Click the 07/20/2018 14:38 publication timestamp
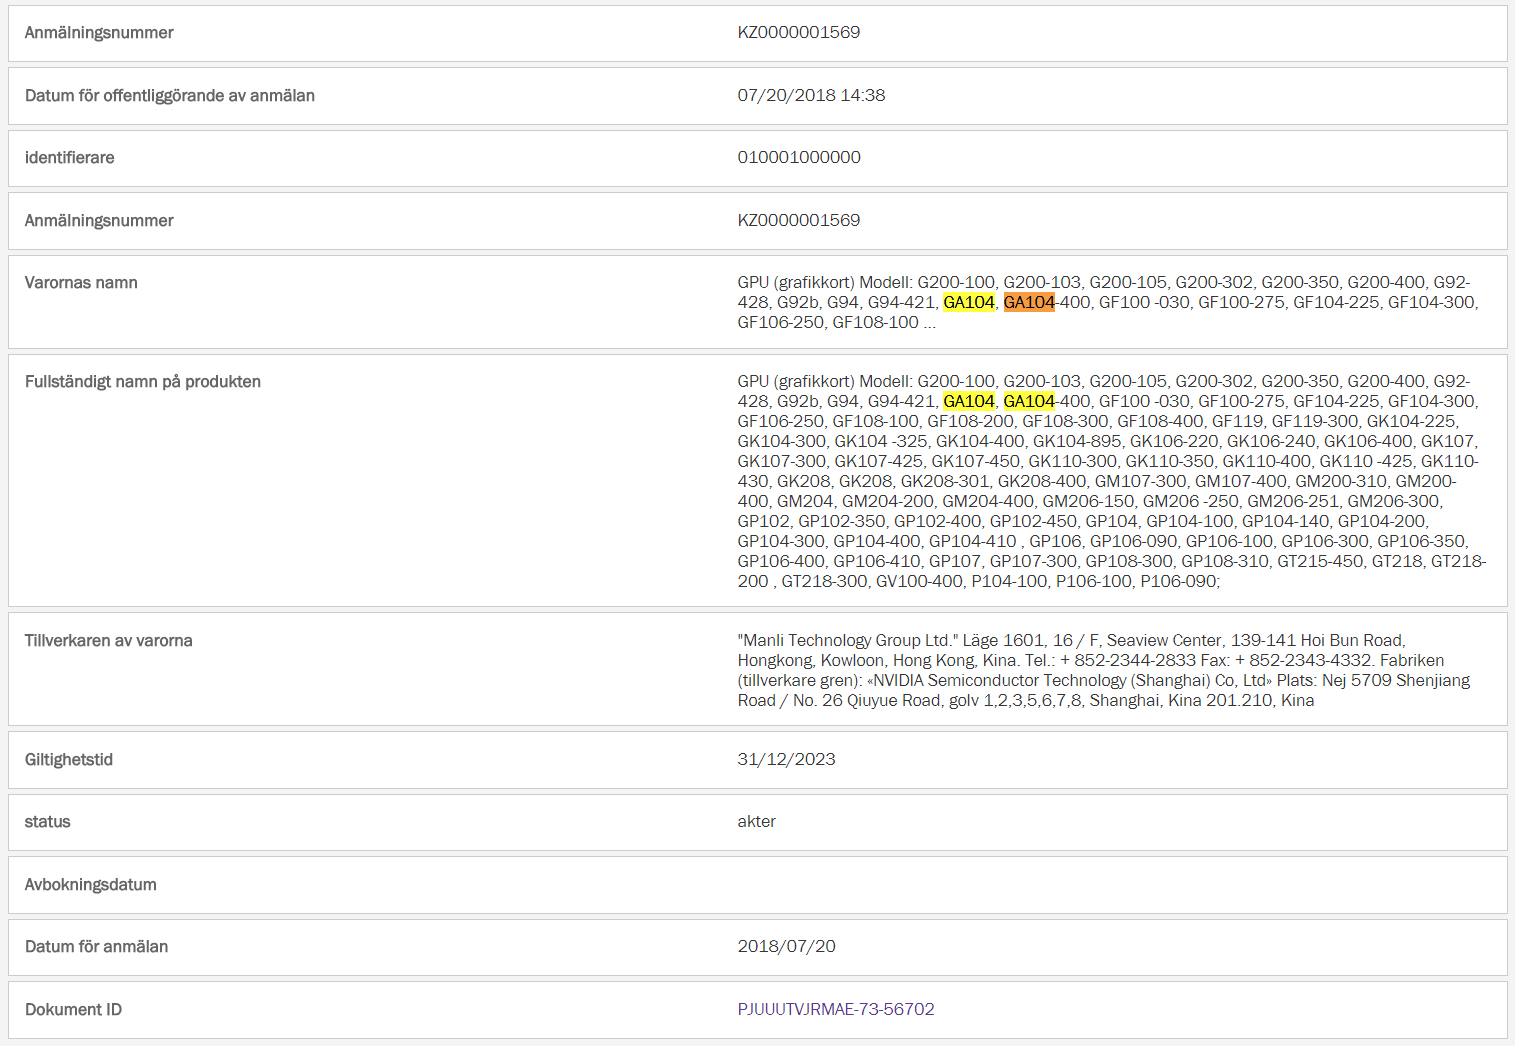Image resolution: width=1515 pixels, height=1046 pixels. tap(811, 95)
